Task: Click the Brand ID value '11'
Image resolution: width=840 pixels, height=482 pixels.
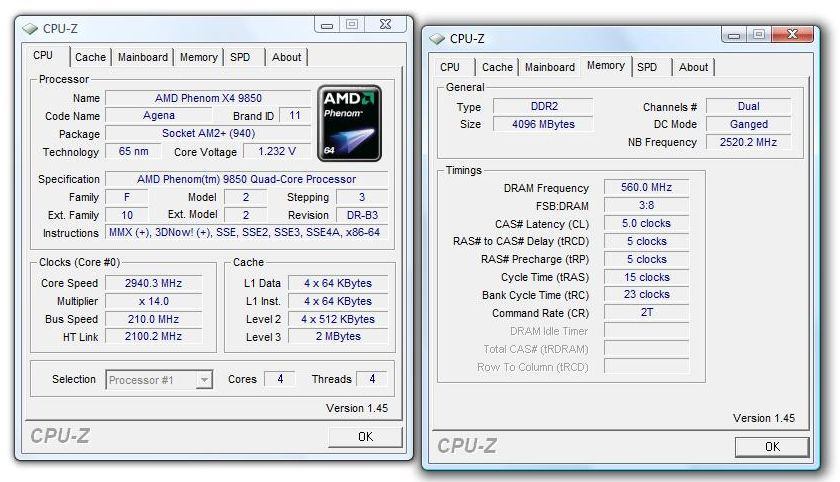Action: tap(295, 116)
